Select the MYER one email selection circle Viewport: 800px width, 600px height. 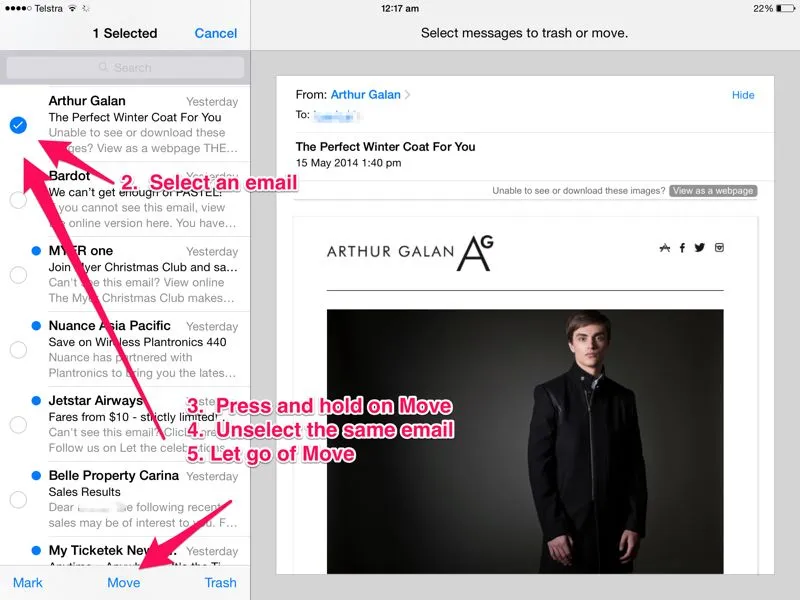(18, 275)
